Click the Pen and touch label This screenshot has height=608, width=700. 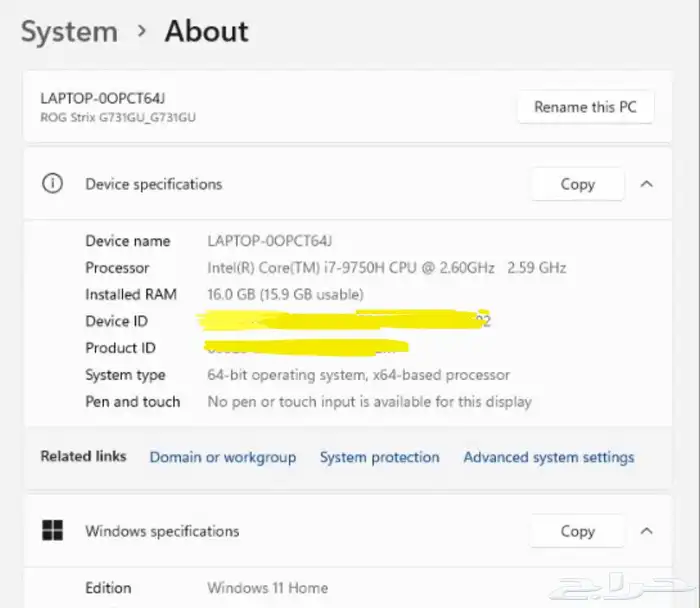(x=133, y=402)
